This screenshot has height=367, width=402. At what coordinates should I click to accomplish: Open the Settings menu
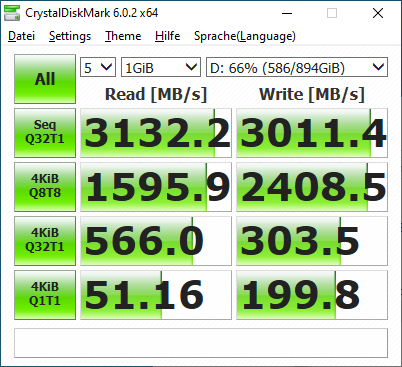coord(70,36)
